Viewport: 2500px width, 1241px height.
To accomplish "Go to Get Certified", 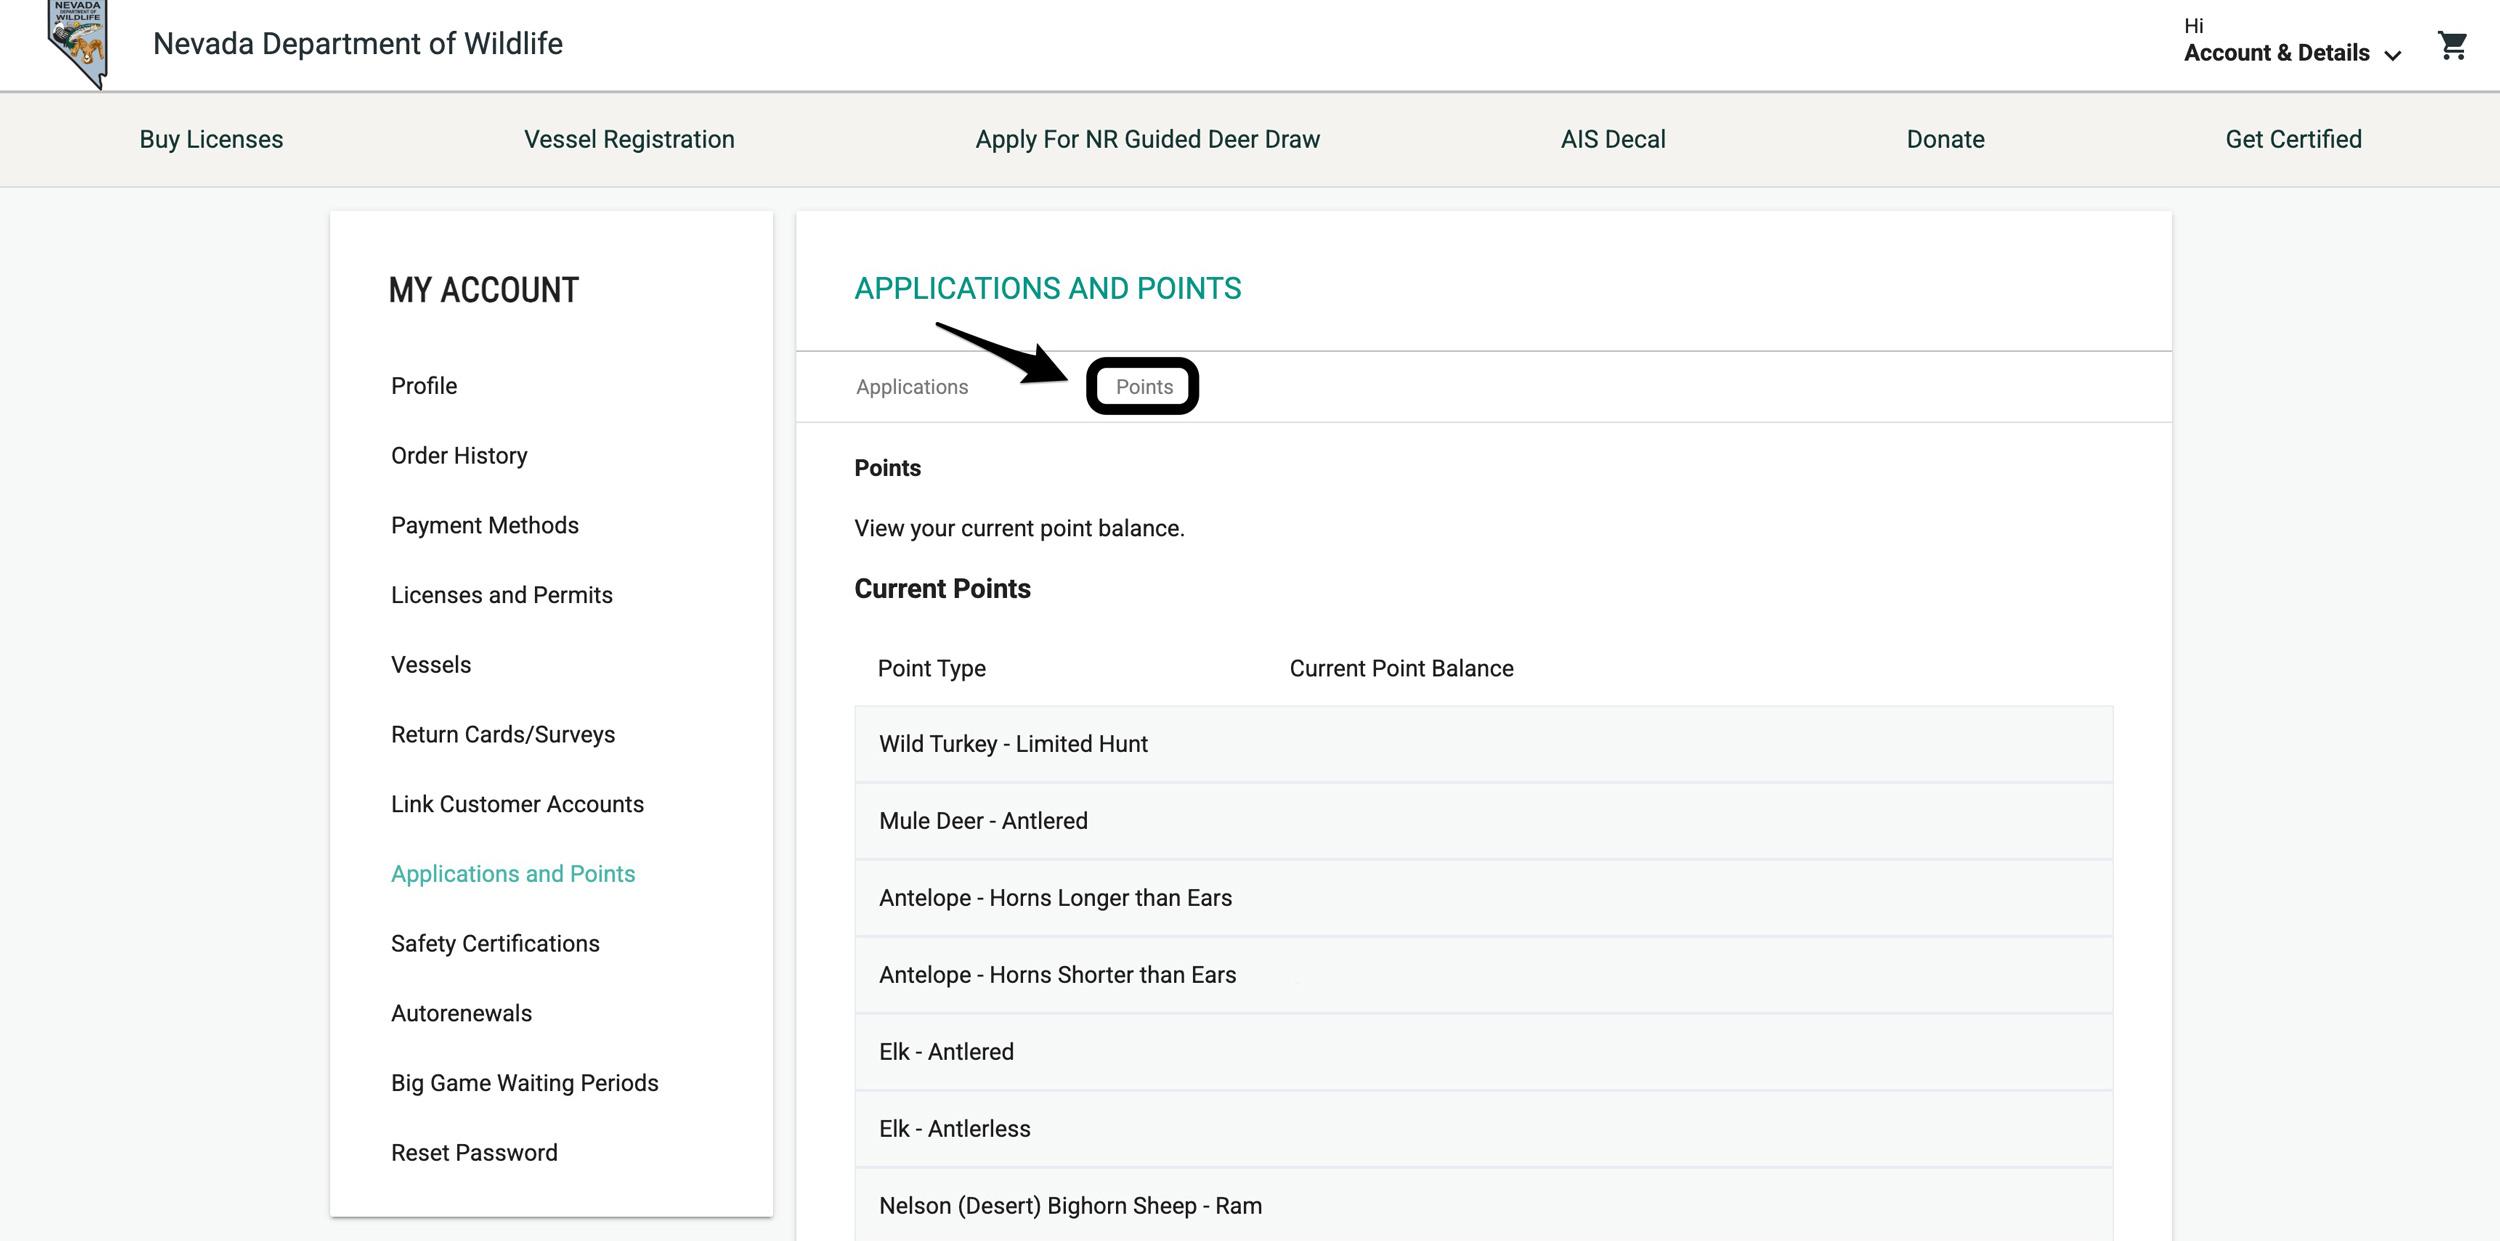I will tap(2294, 139).
